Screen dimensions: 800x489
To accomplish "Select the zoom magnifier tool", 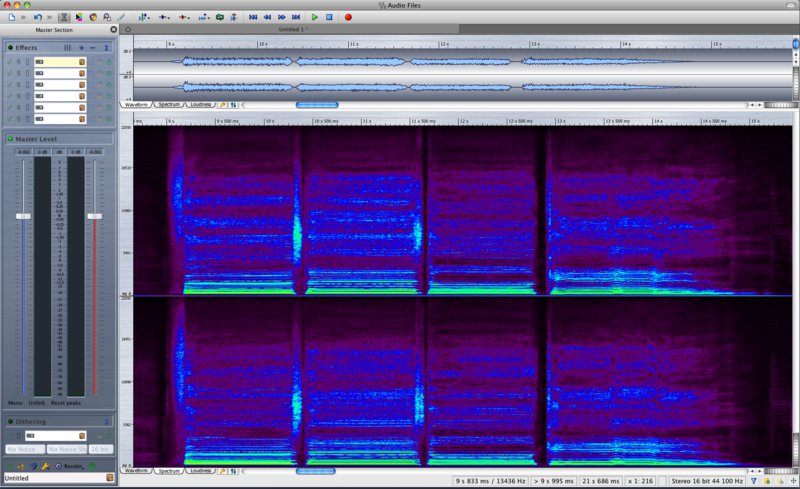I will (107, 17).
